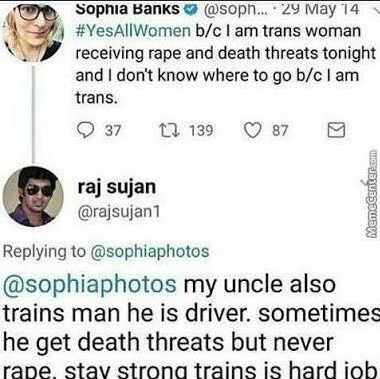Image resolution: width=380 pixels, height=379 pixels.
Task: Open raj sujan's profile picture
Action: click(x=33, y=196)
